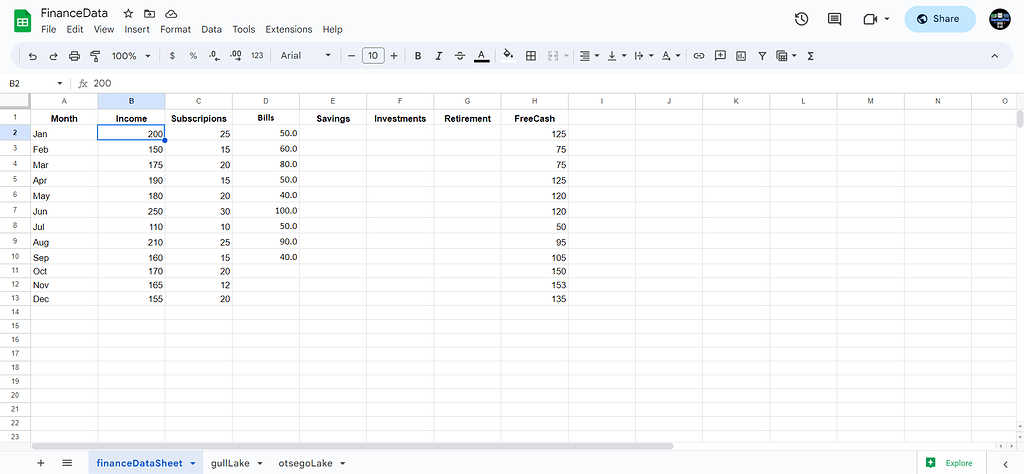The width and height of the screenshot is (1024, 474).
Task: Click the Print icon
Action: 74,56
